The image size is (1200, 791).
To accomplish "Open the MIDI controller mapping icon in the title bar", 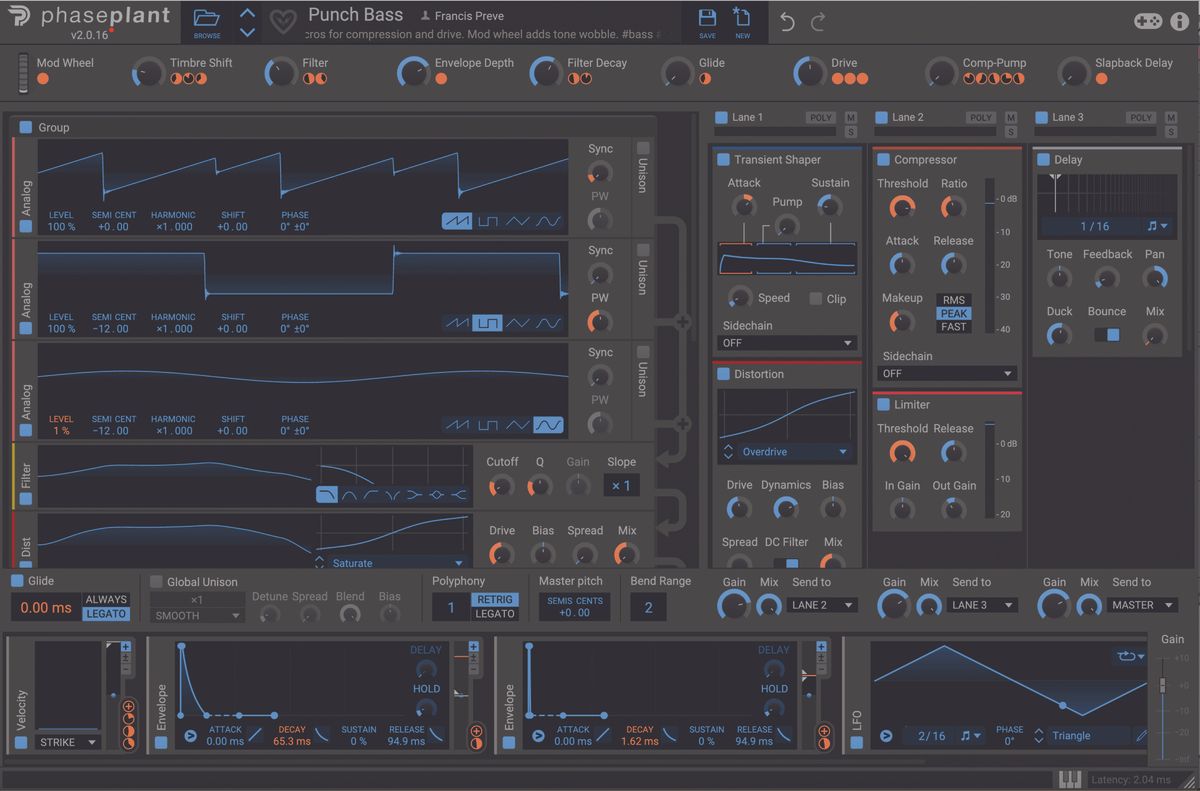I will [1148, 20].
